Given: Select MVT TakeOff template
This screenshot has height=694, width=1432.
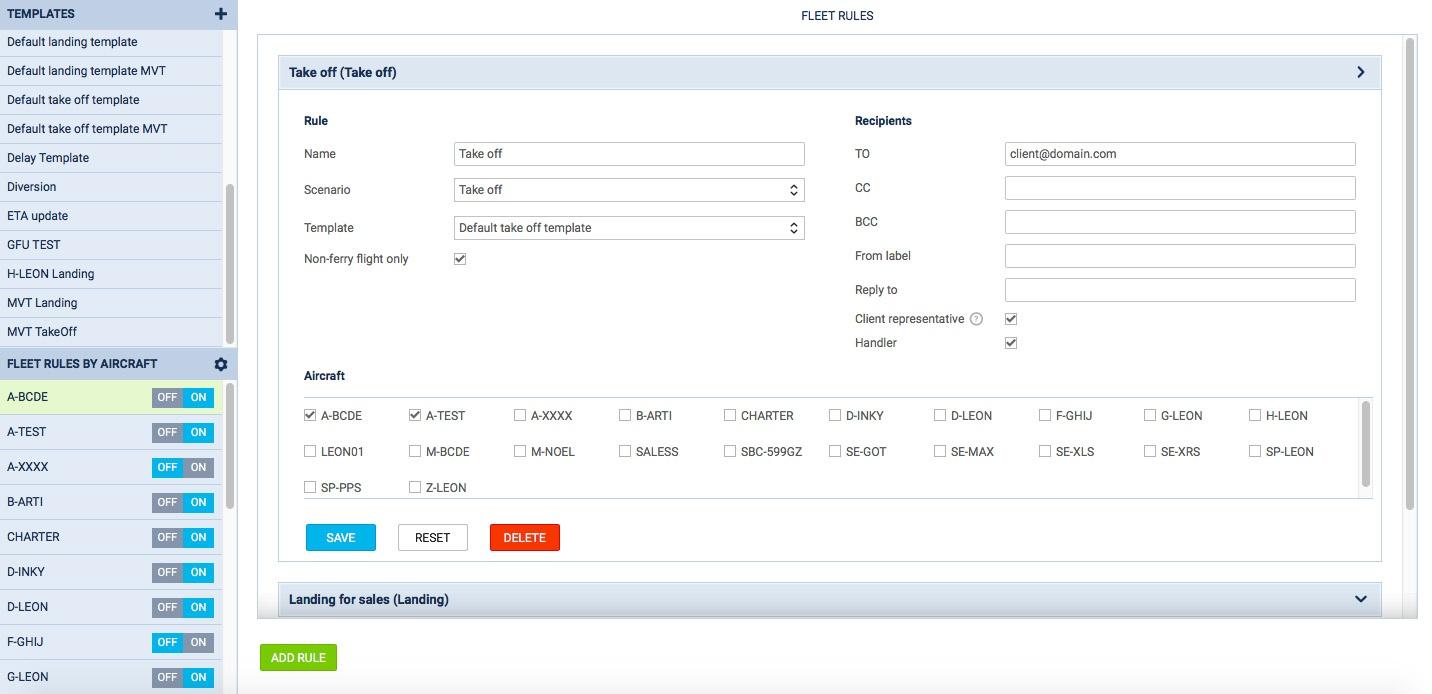Looking at the screenshot, I should (x=42, y=332).
